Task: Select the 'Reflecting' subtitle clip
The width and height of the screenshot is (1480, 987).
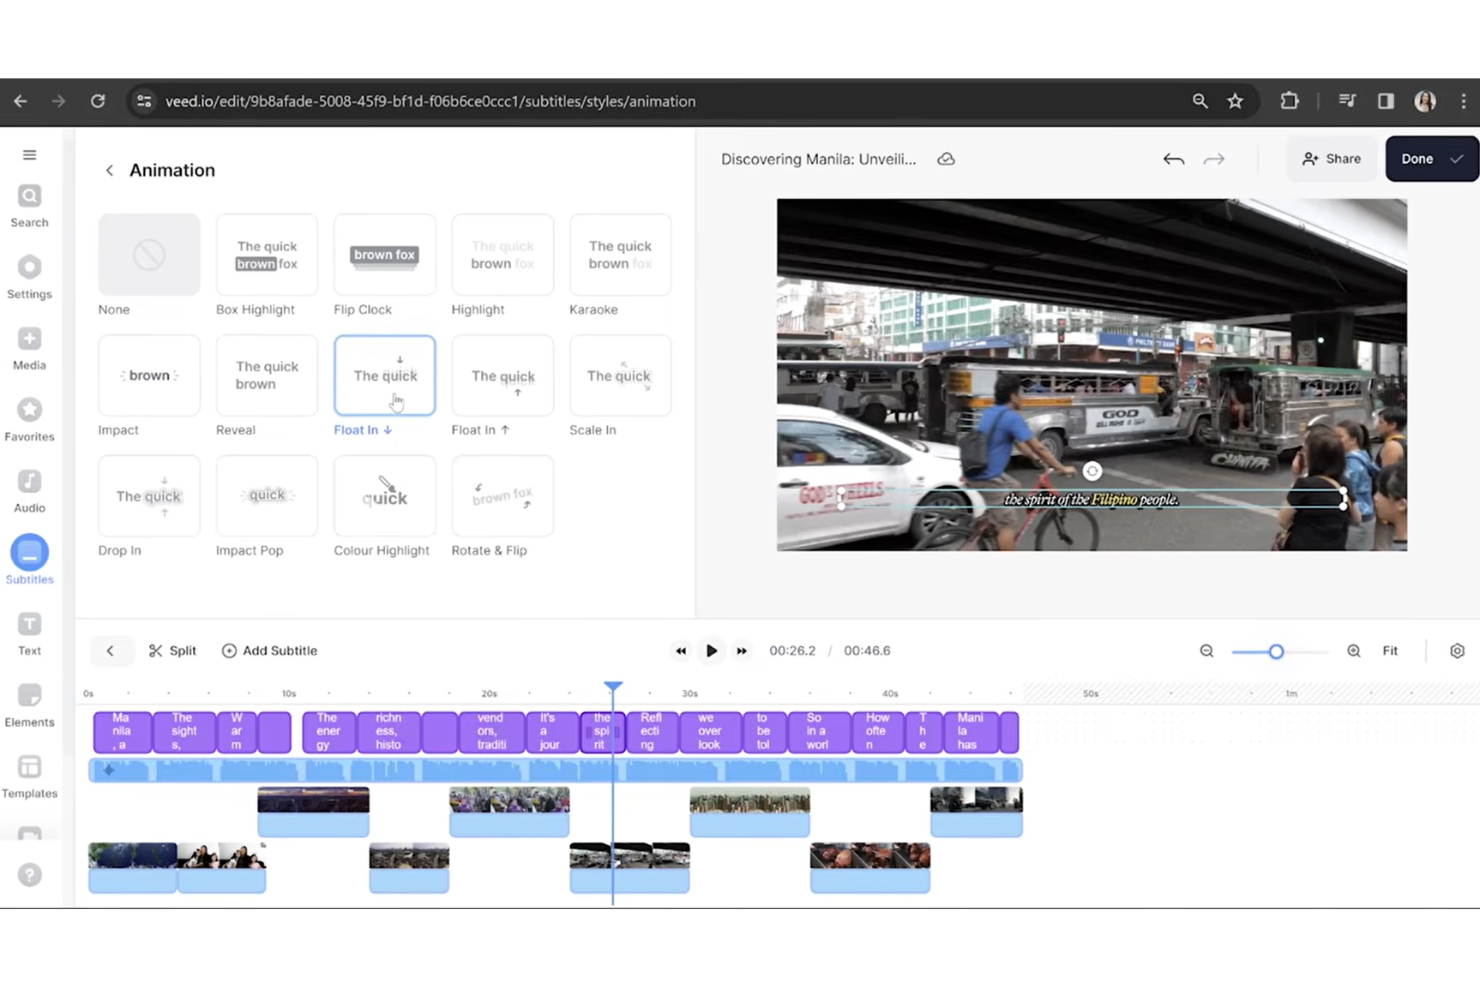Action: click(651, 732)
